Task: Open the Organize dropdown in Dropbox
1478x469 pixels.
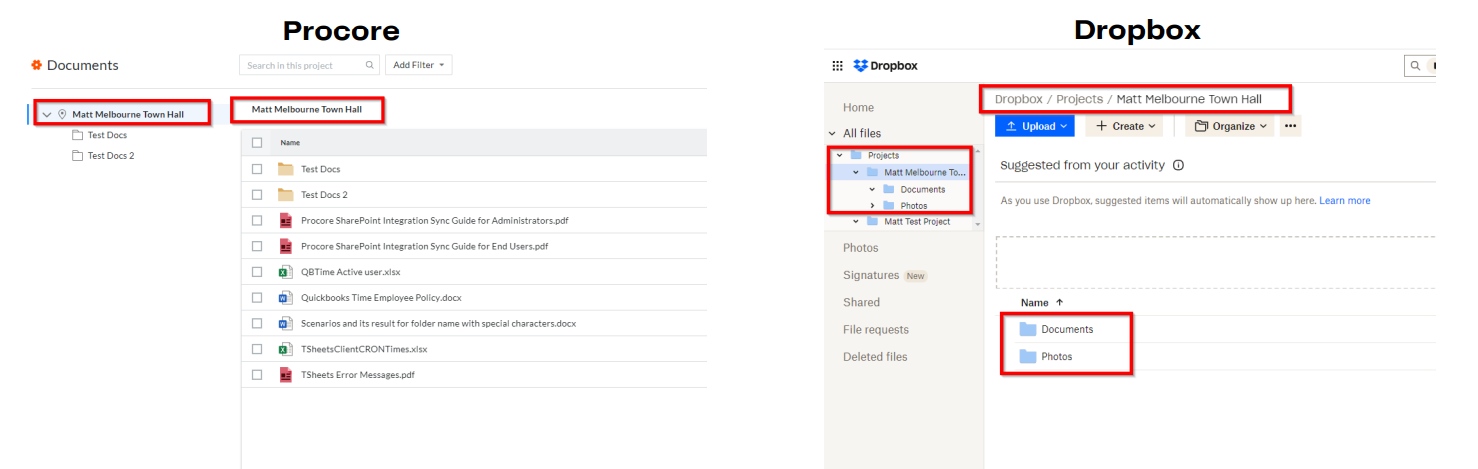Action: click(1230, 126)
